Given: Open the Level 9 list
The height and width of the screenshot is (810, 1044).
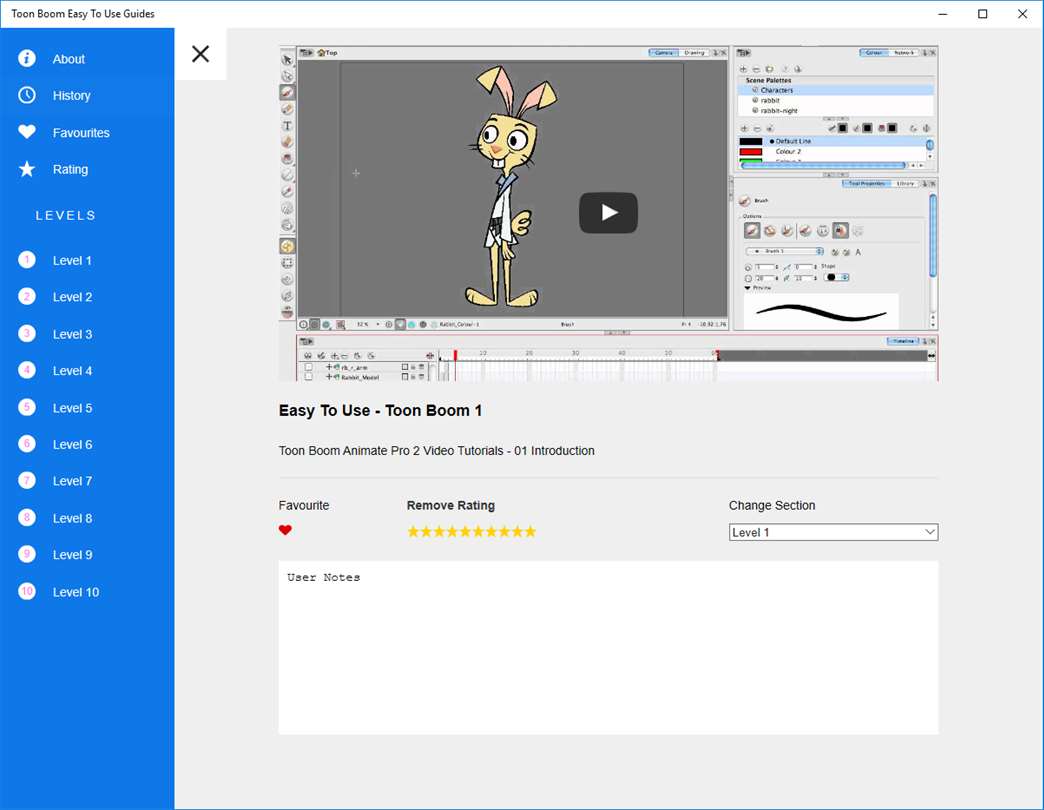Looking at the screenshot, I should 72,554.
